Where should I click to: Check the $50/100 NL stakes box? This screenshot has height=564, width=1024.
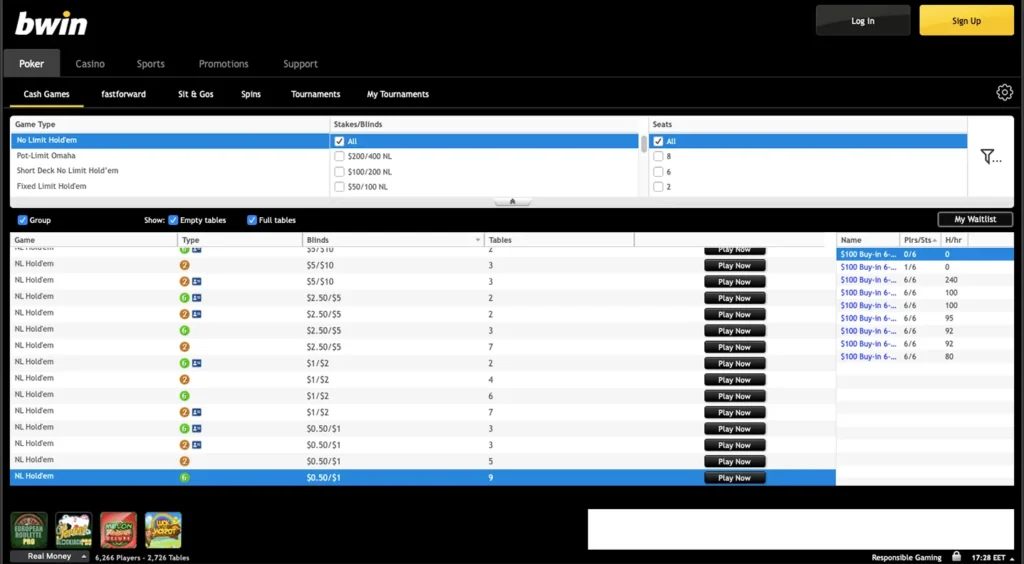tap(339, 187)
